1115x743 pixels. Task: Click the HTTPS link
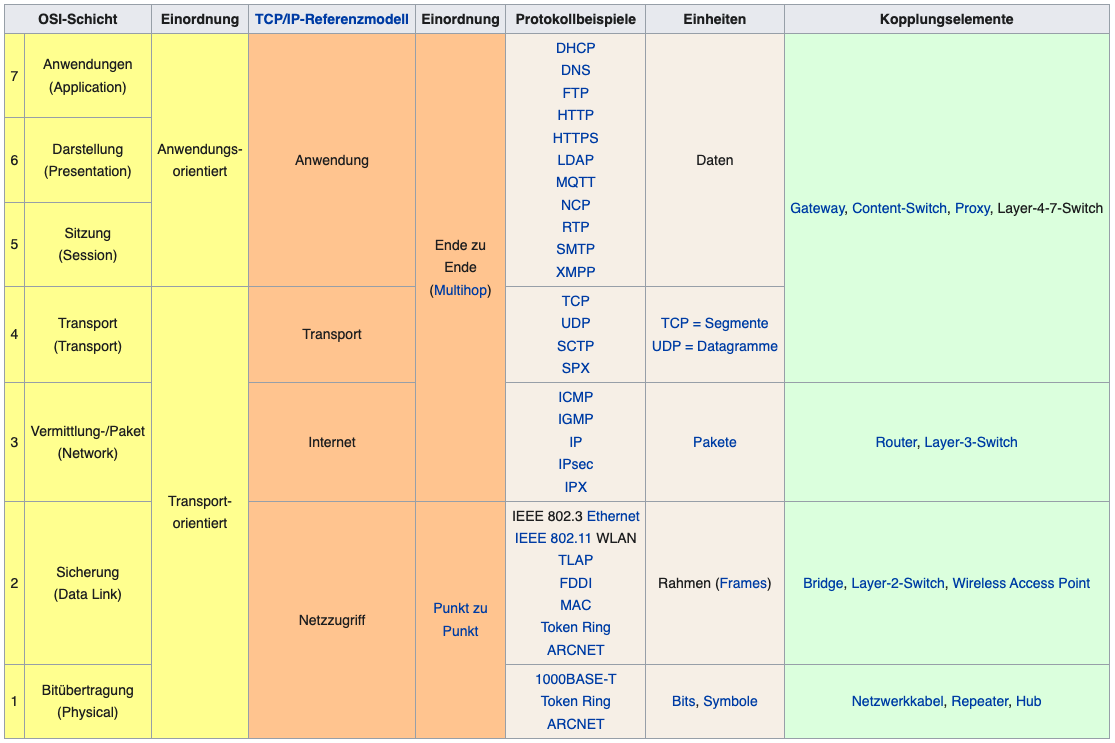coord(575,138)
